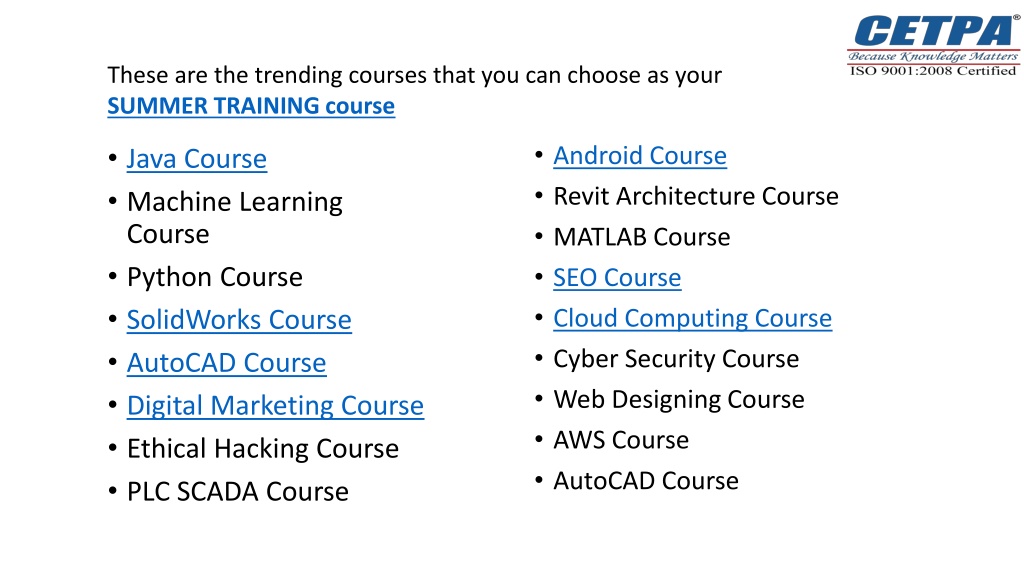This screenshot has height=576, width=1024.
Task: Open the Cloud Computing Course link
Action: 692,319
